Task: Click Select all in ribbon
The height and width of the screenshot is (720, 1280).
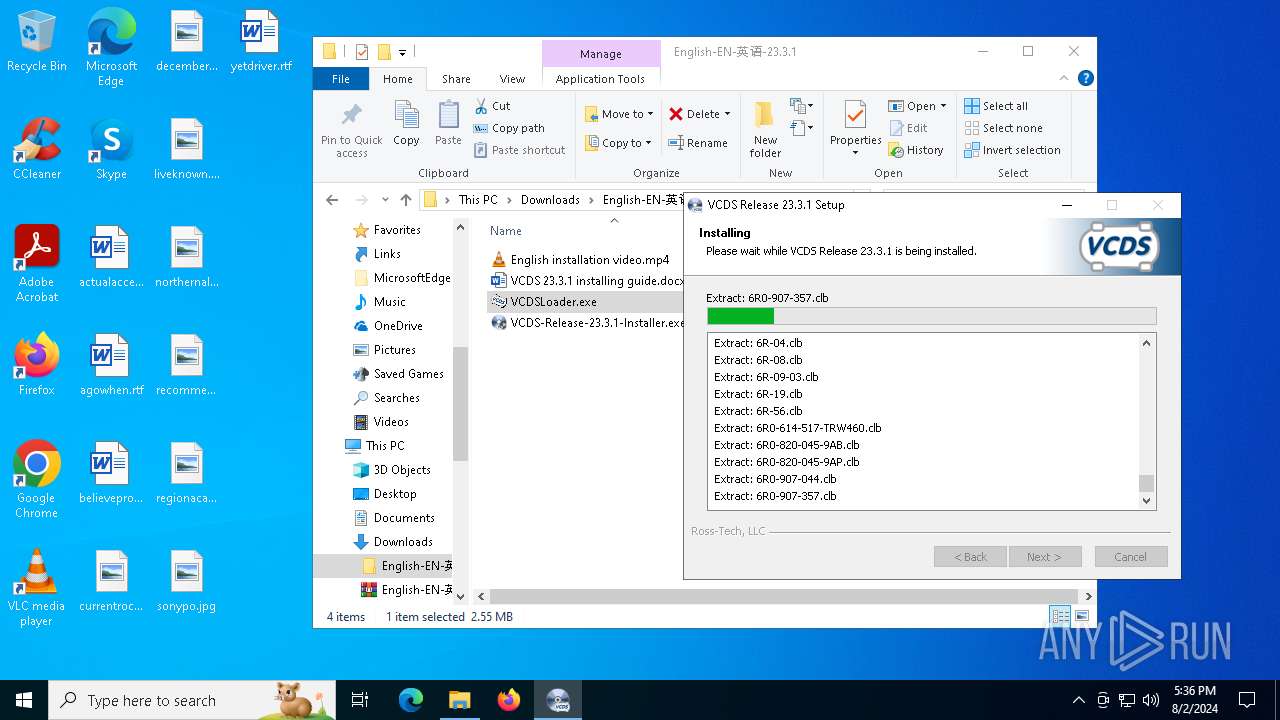Action: click(996, 106)
